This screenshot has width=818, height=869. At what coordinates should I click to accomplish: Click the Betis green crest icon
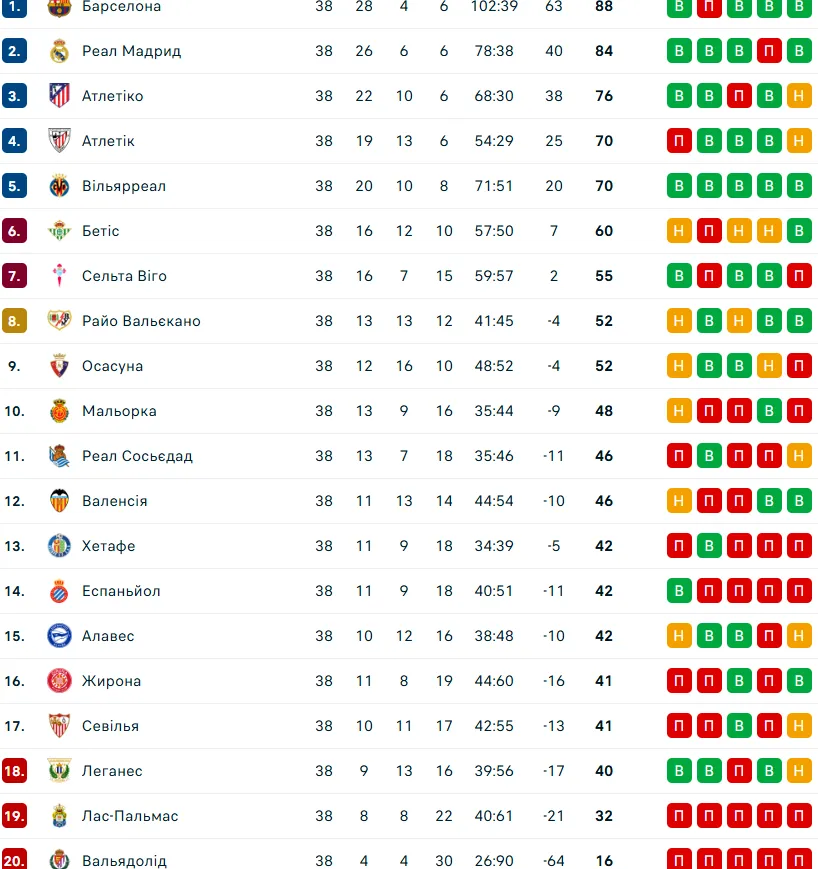pos(59,231)
